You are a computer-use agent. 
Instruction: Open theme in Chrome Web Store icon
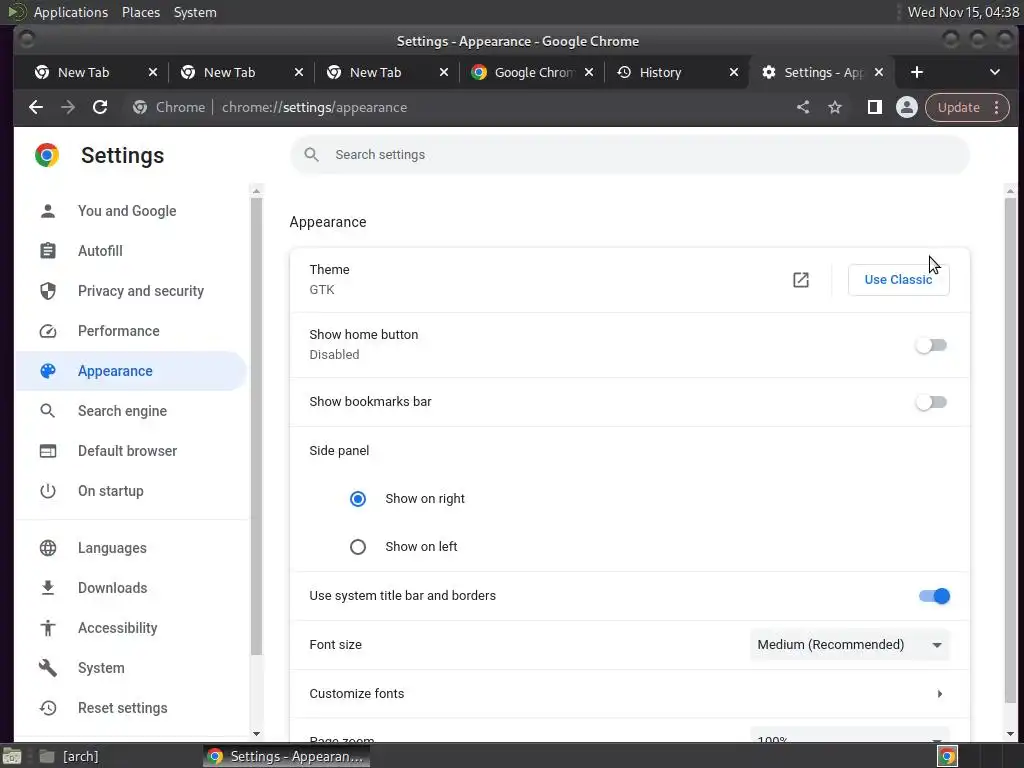[x=801, y=280]
